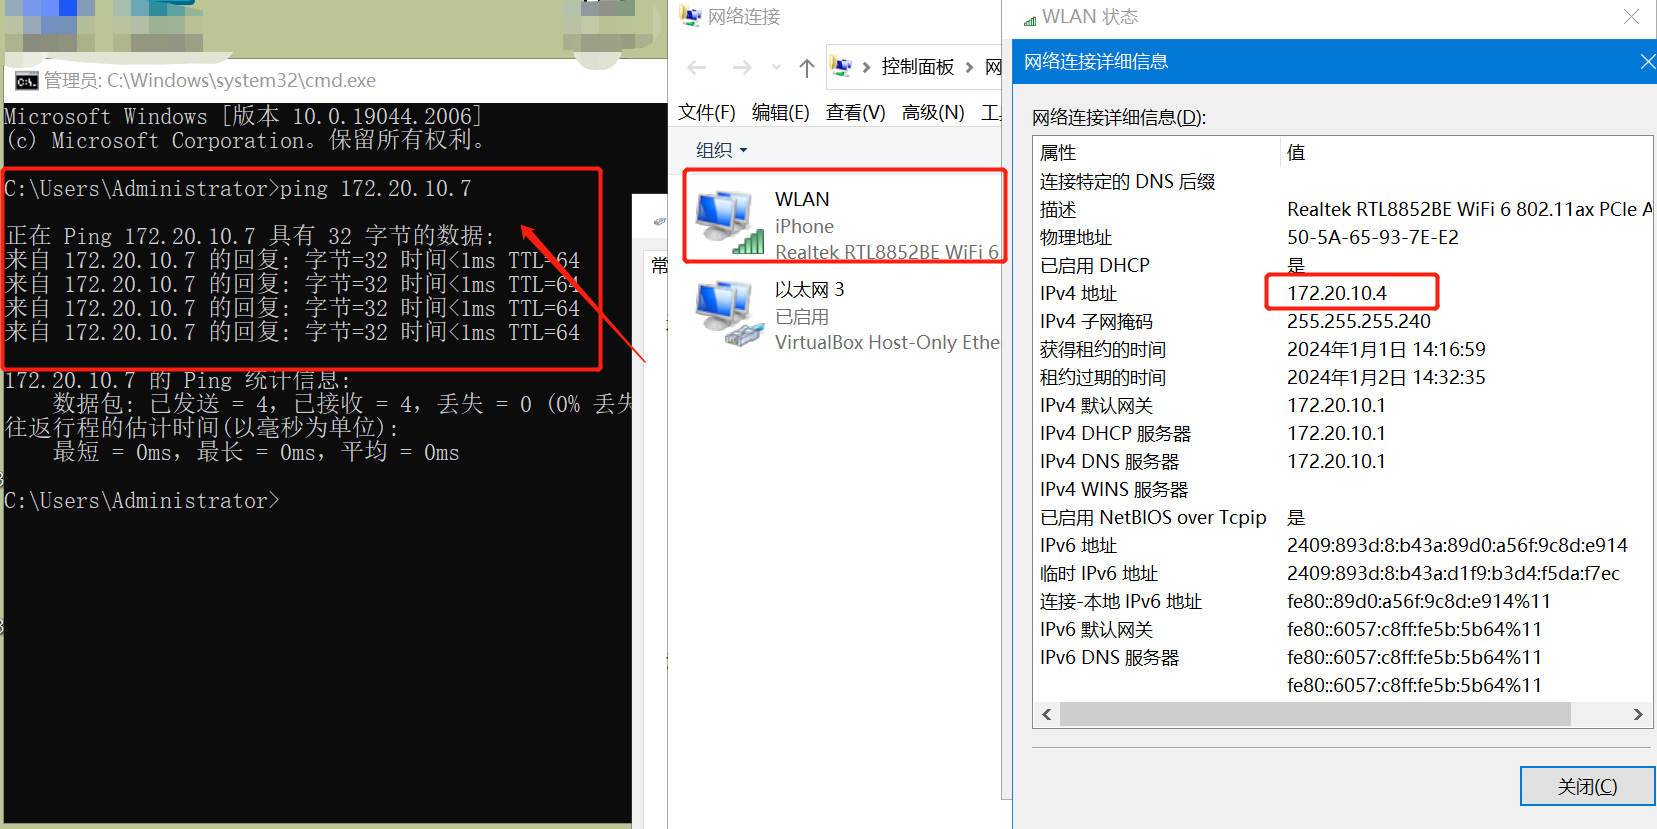Click the address bar network folder icon
Screen dimensions: 1657x829
pos(842,67)
